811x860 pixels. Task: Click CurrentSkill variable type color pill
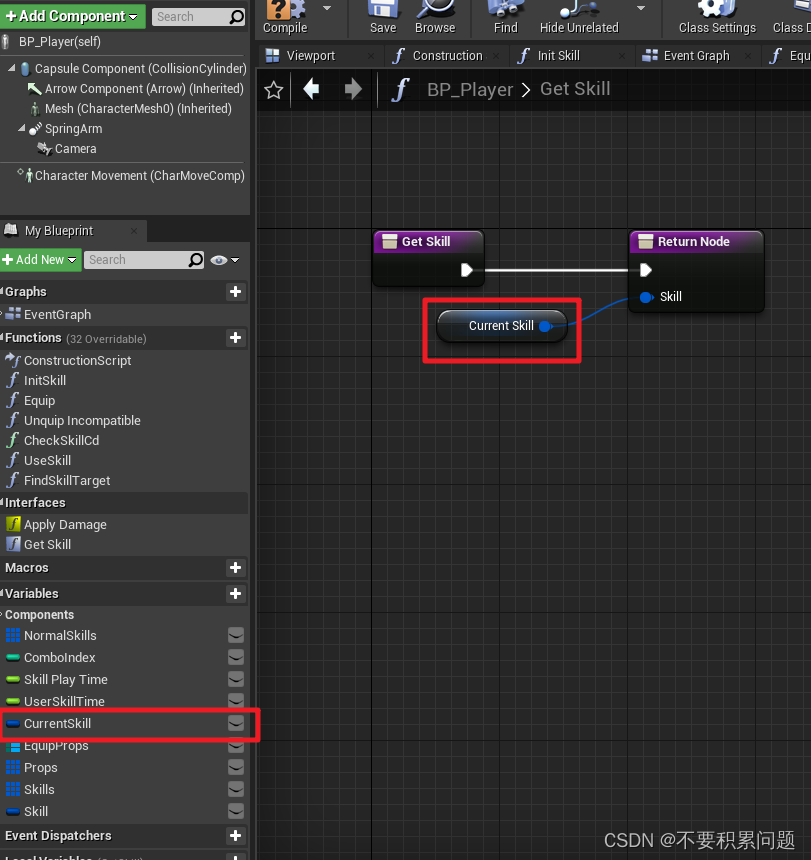pos(13,724)
